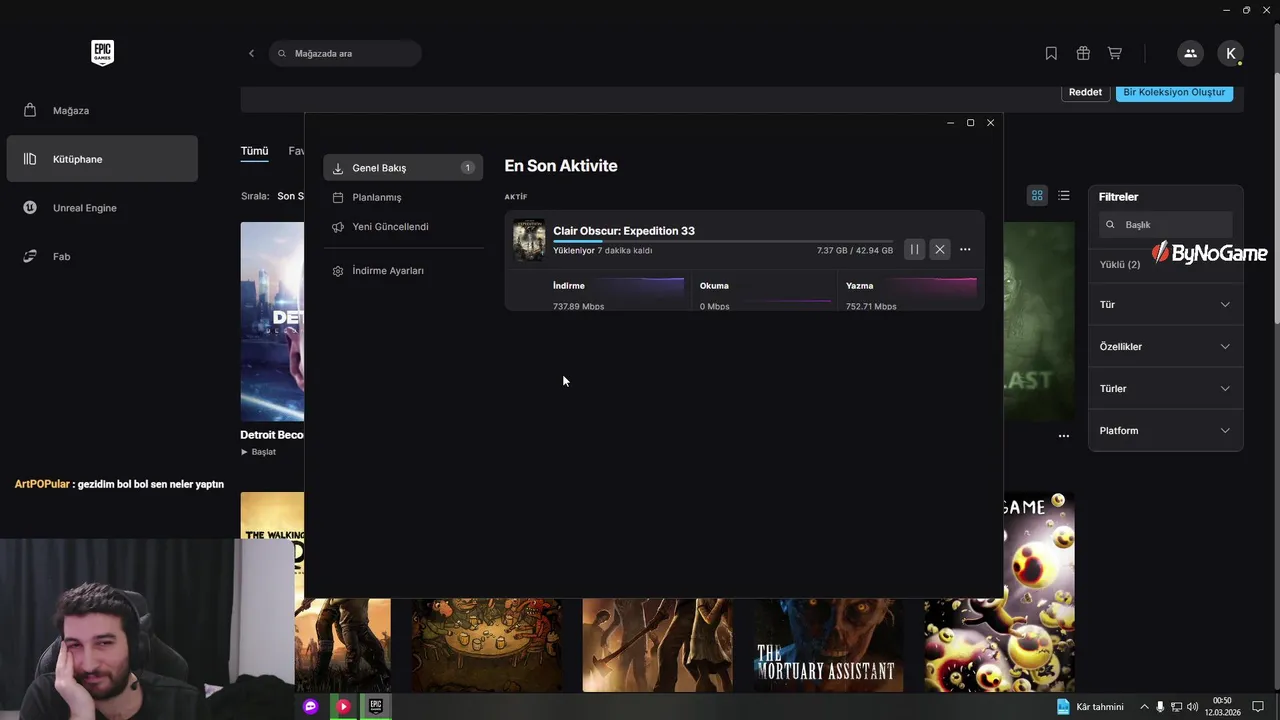Expand the Özellikler filter
Viewport: 1280px width, 720px height.
tap(1165, 346)
